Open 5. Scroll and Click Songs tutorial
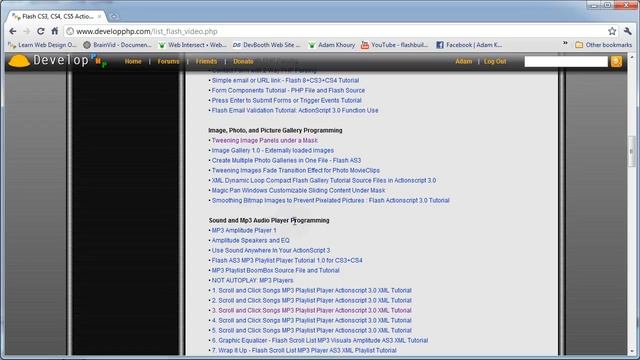Screen dimensions: 640x360 pos(311,330)
